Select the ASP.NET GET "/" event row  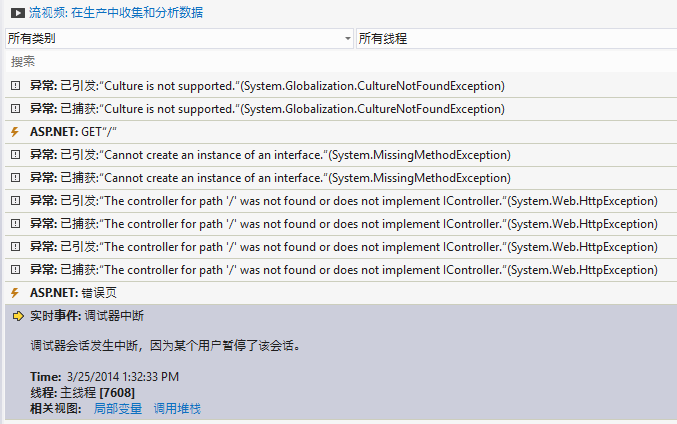(x=341, y=132)
